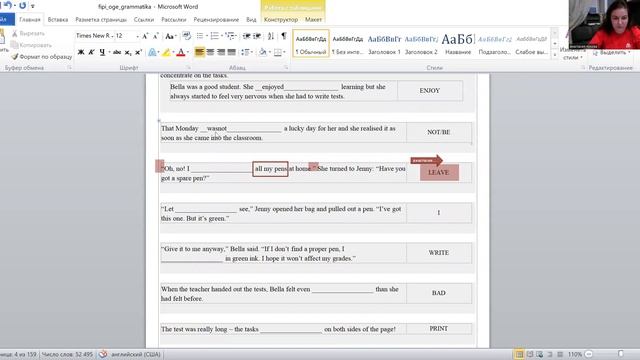
Task: Click Формат по образцу format painter
Action: tap(41, 57)
